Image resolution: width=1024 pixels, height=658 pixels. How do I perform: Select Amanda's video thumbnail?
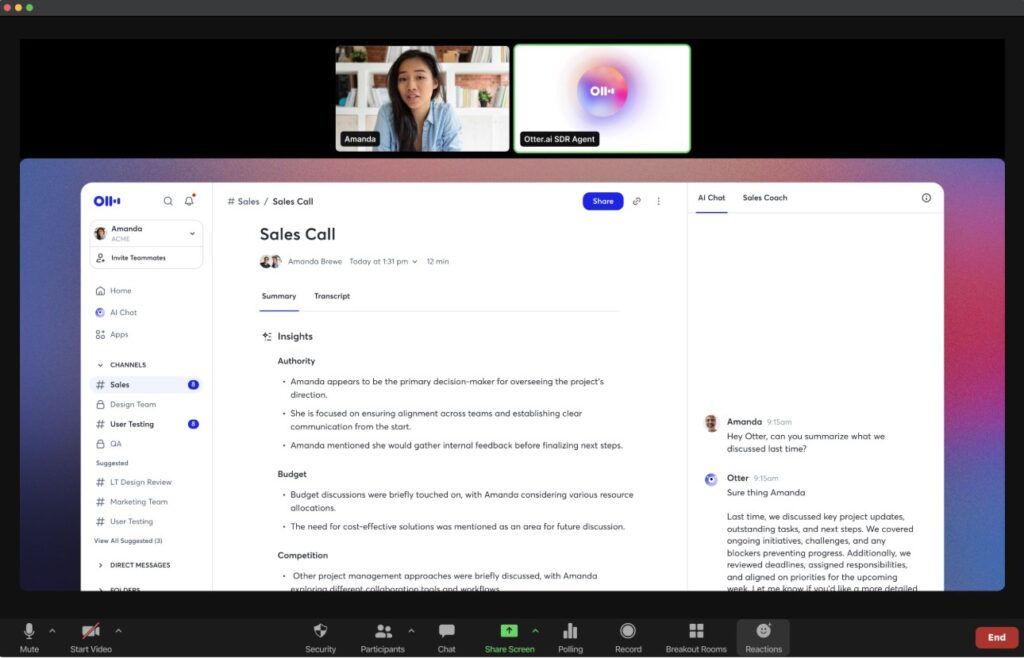pyautogui.click(x=423, y=99)
